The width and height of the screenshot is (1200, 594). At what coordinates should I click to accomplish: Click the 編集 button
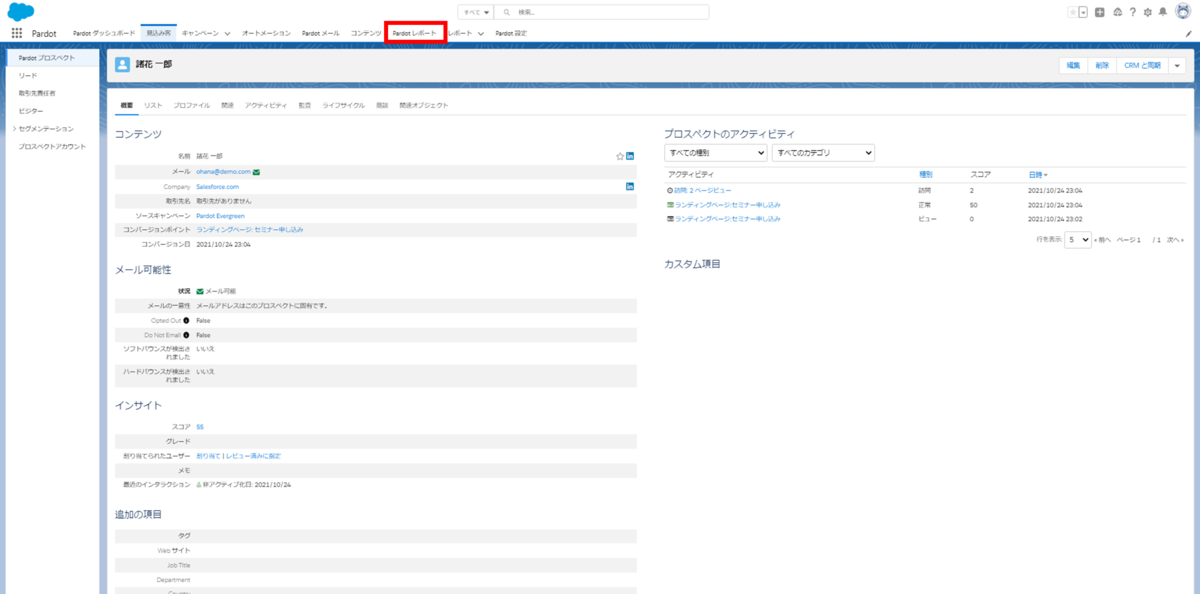pyautogui.click(x=1073, y=65)
